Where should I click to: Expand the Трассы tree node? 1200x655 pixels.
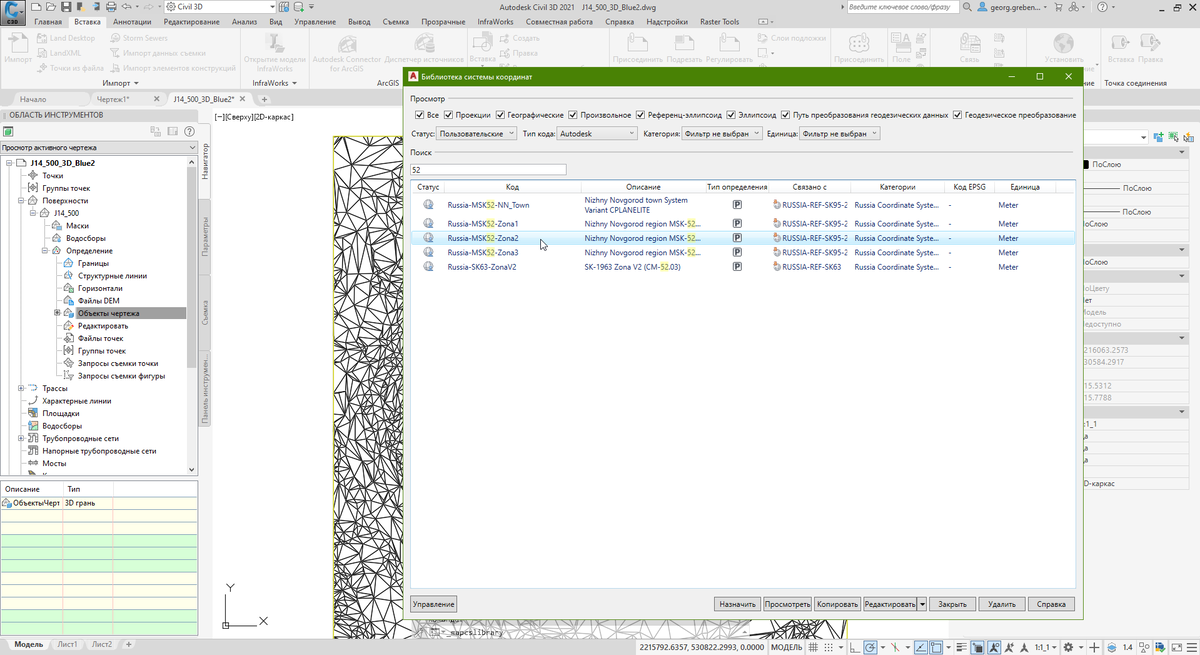(21, 388)
